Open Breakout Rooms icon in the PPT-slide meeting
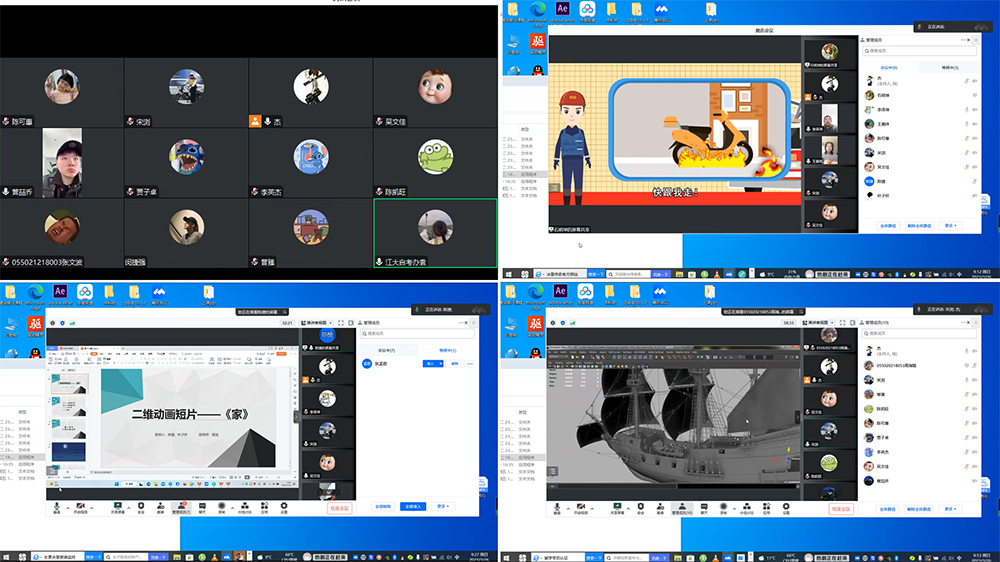Screen dimensions: 1000x562 tap(245, 507)
